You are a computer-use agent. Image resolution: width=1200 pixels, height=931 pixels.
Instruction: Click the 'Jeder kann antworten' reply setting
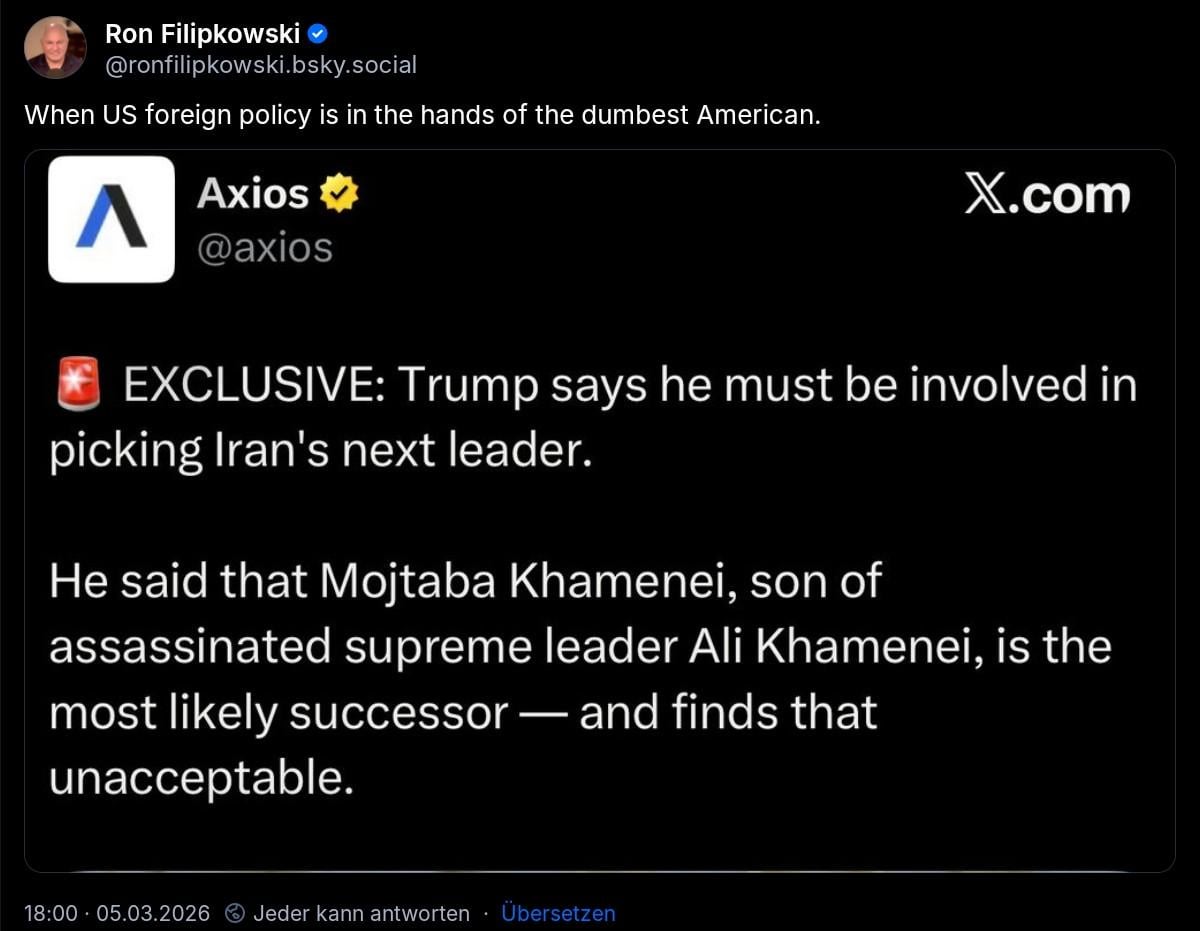[x=361, y=913]
